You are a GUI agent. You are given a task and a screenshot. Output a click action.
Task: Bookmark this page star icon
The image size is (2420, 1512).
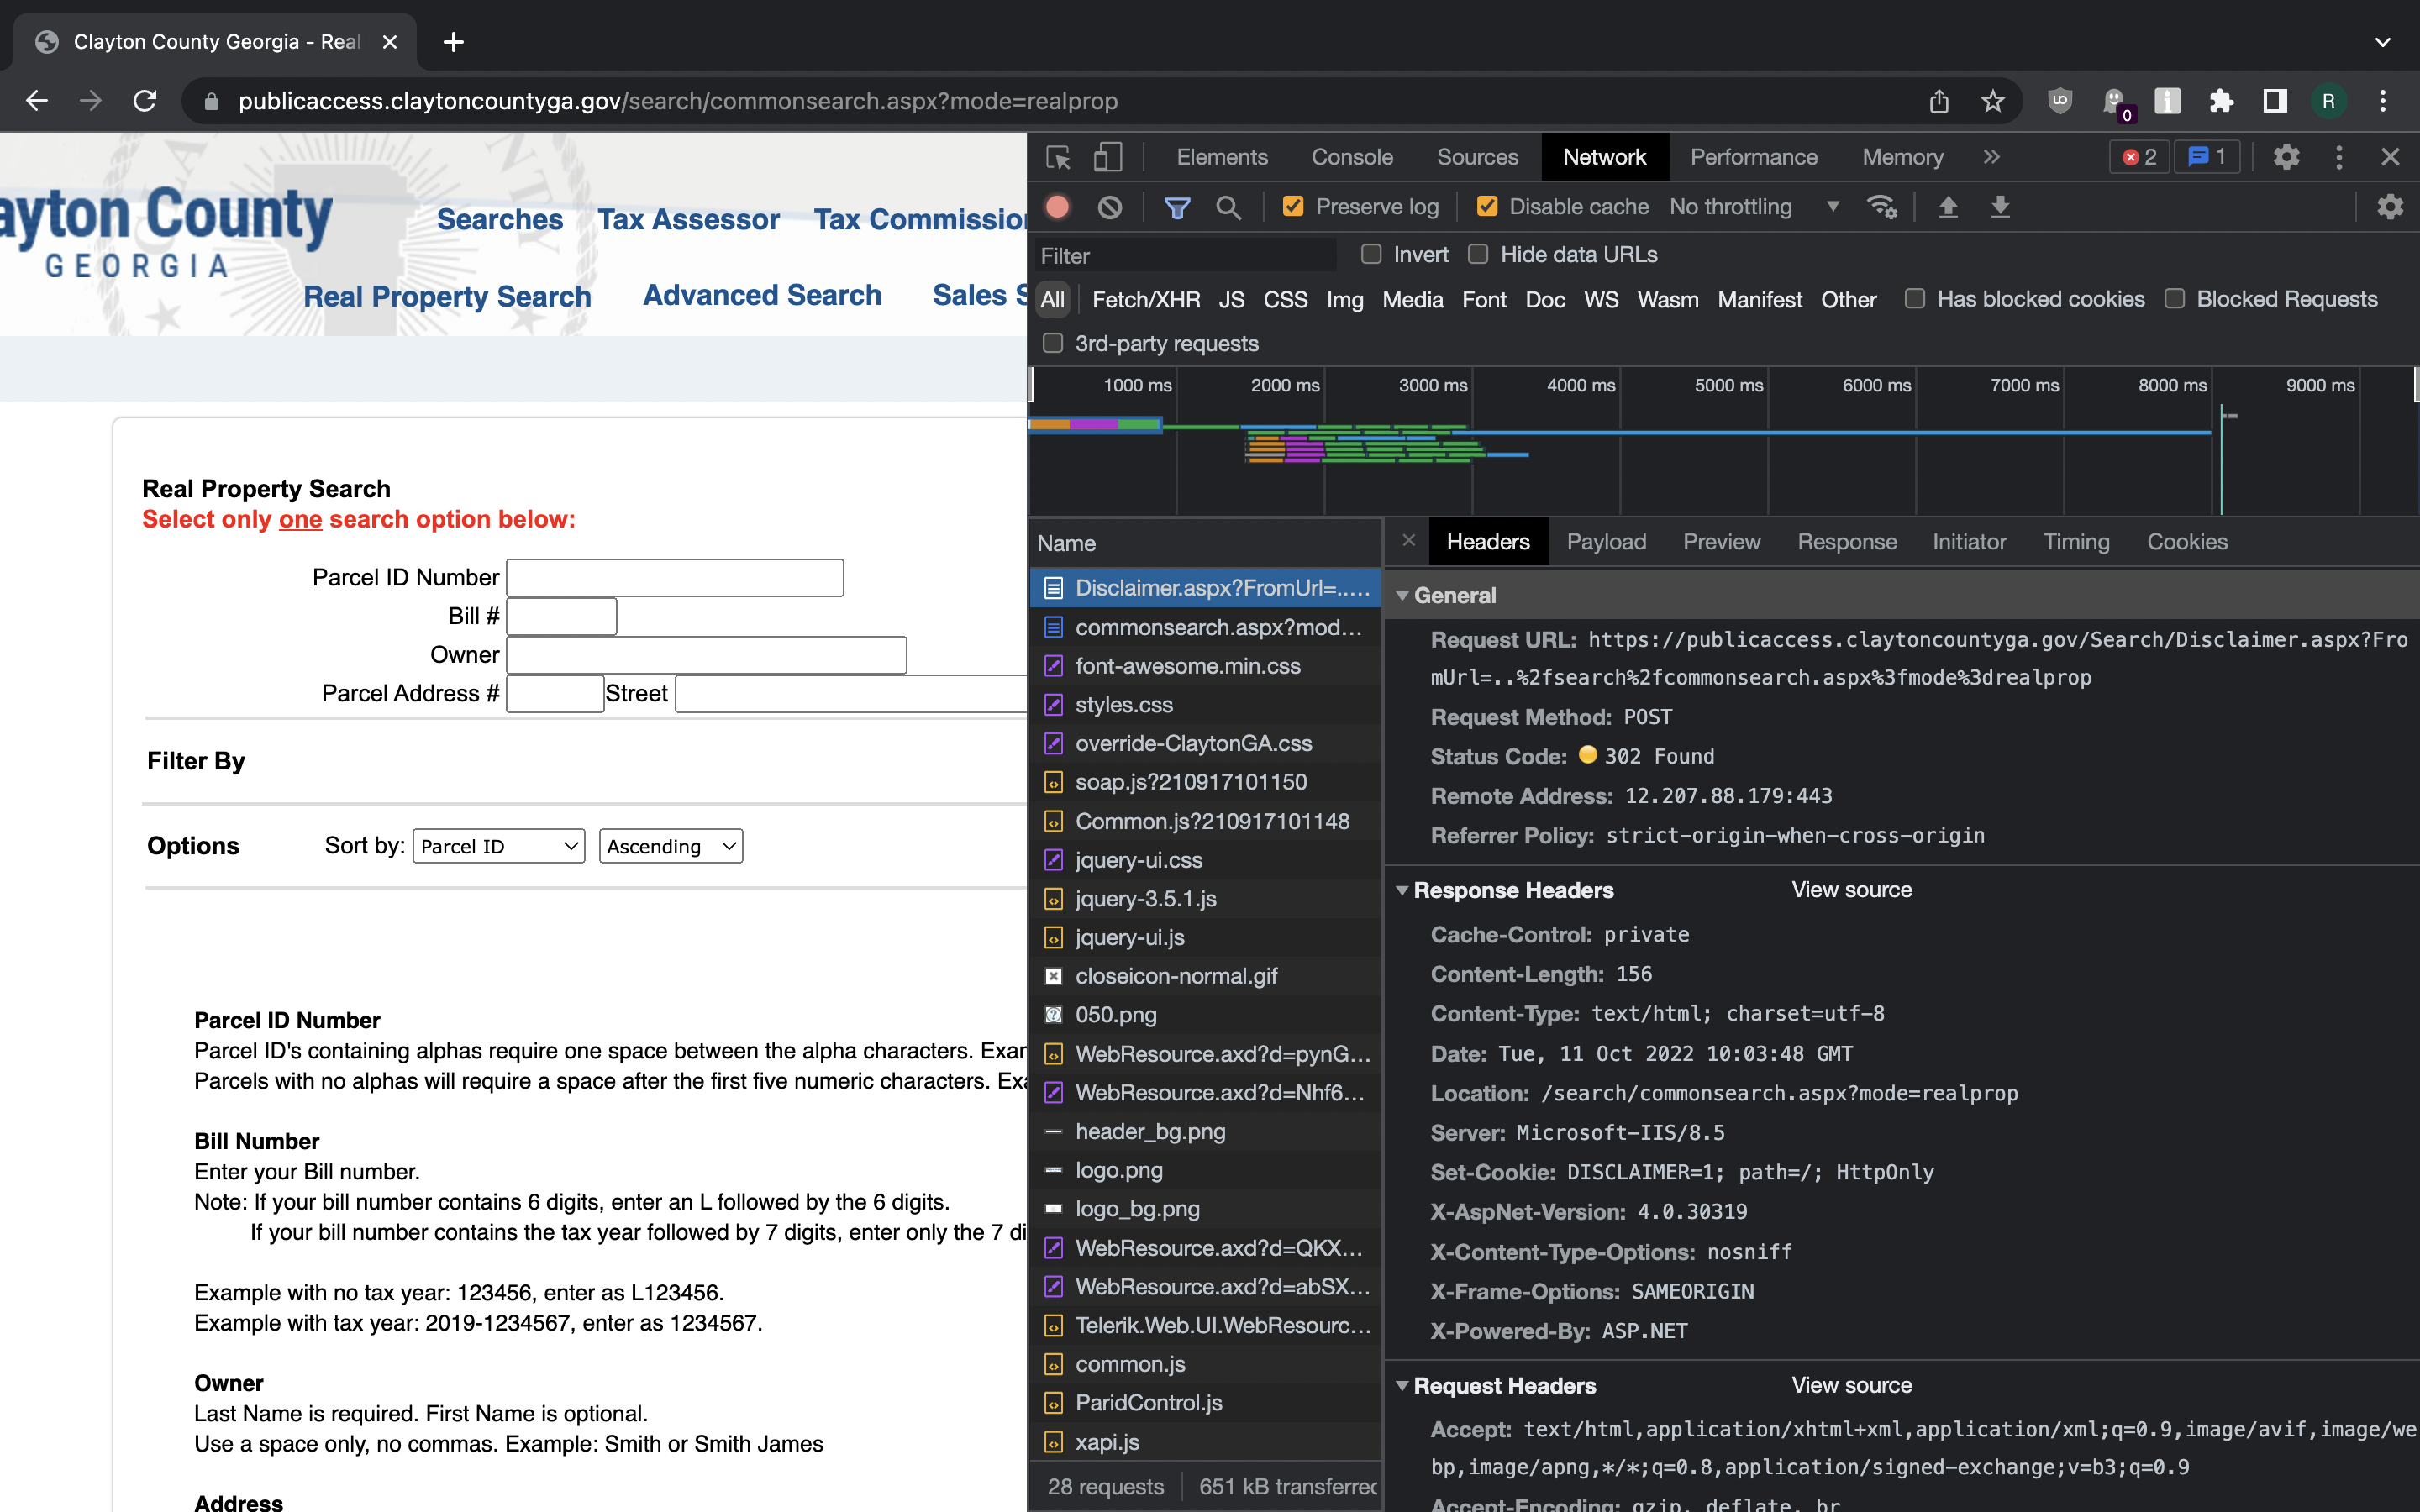tap(1992, 101)
